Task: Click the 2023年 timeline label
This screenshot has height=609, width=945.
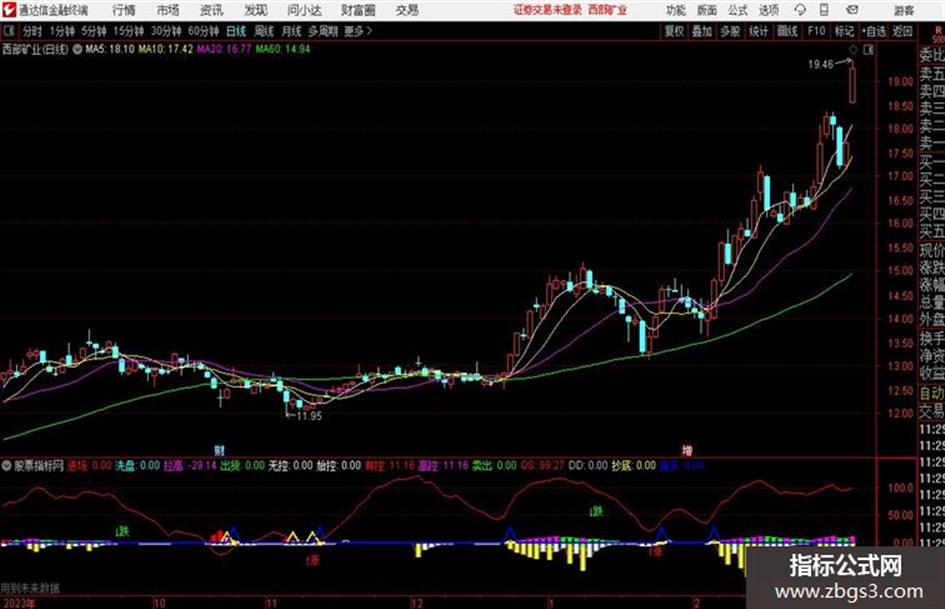Action: click(x=19, y=603)
